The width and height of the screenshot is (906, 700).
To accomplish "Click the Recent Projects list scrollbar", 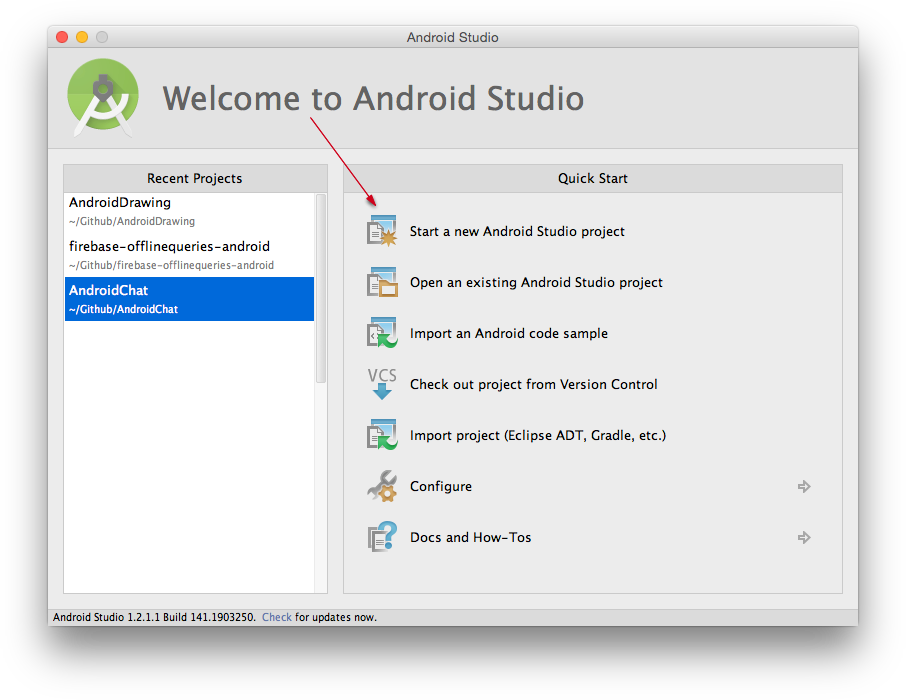I will [321, 288].
